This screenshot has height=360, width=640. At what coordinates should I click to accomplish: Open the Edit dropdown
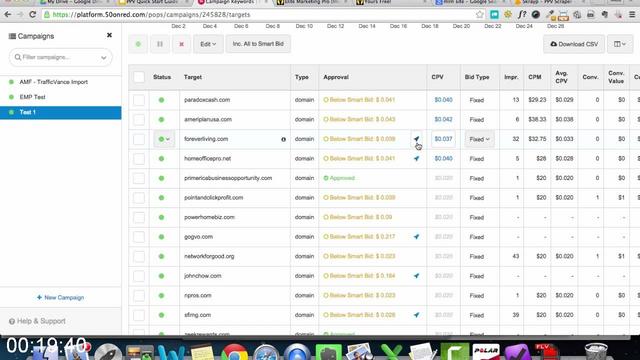click(208, 44)
